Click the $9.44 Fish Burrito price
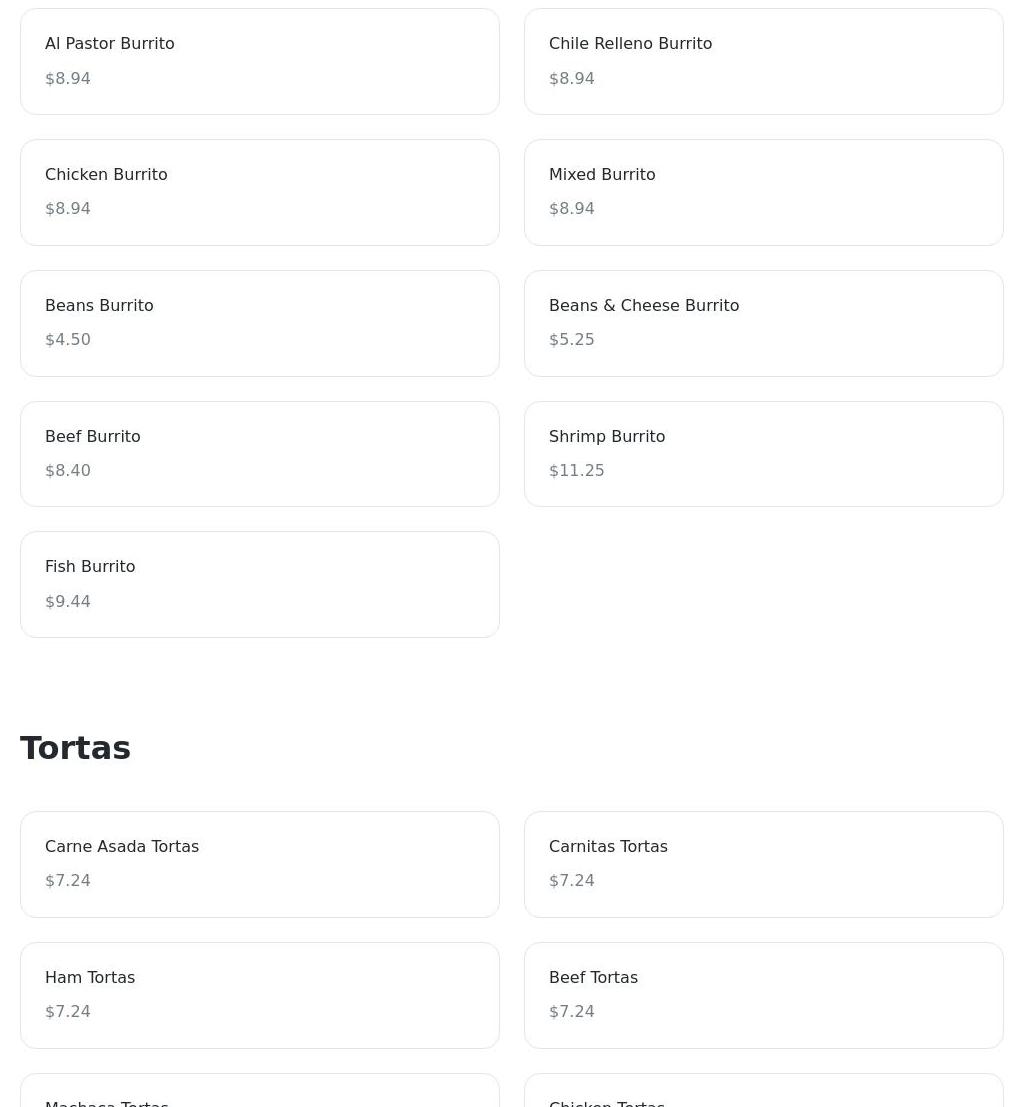This screenshot has width=1024, height=1107. click(68, 602)
